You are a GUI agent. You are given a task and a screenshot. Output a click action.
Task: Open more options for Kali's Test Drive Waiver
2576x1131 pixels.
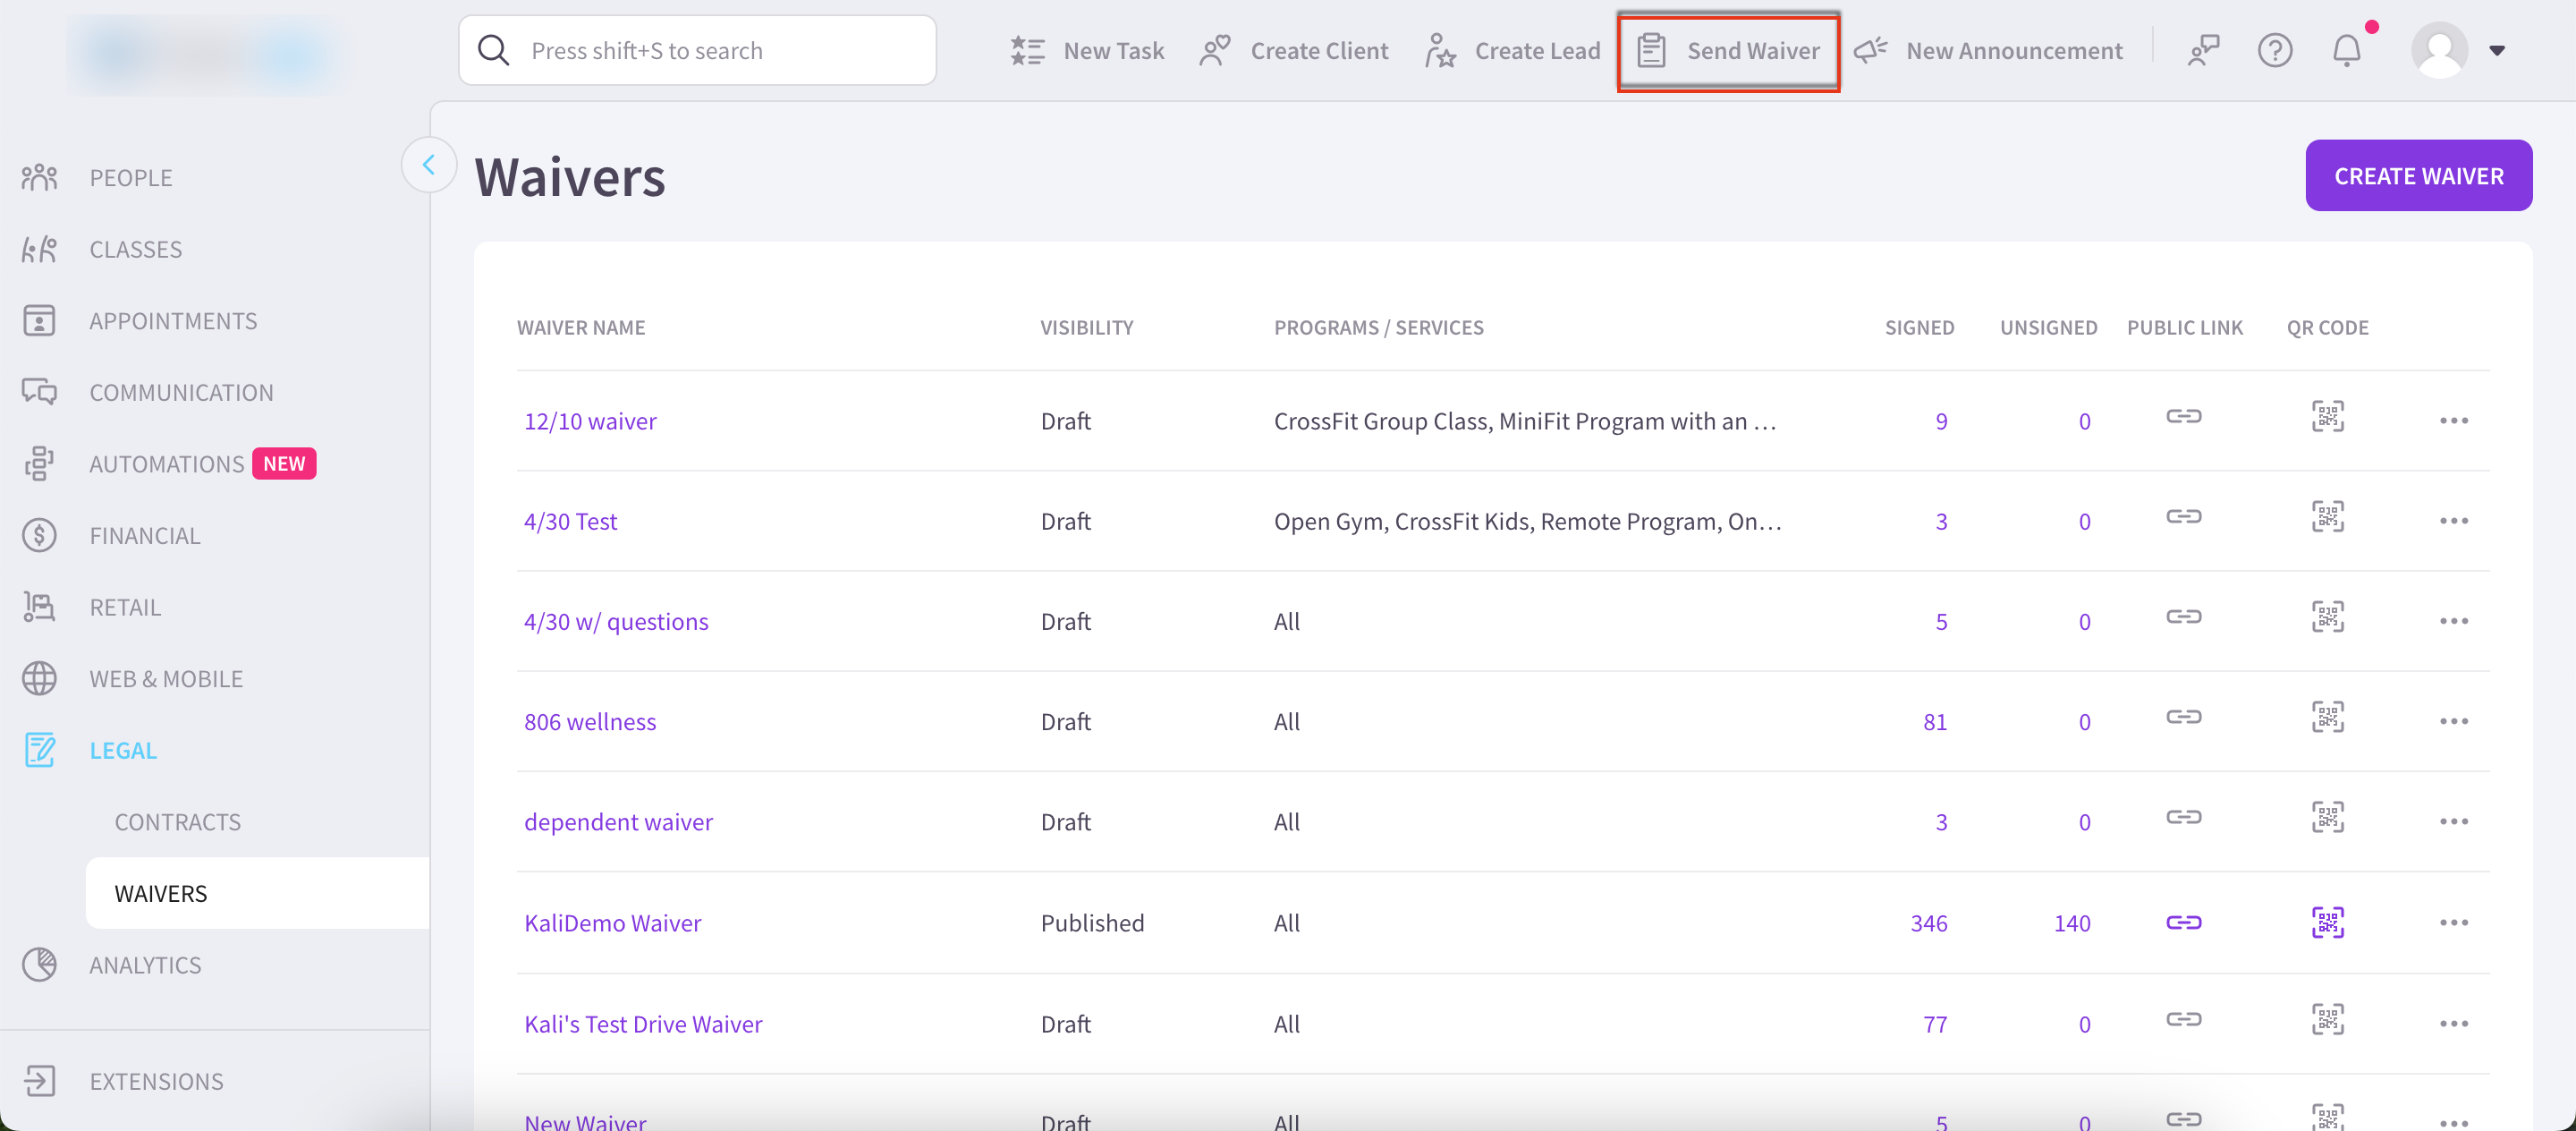tap(2453, 1024)
